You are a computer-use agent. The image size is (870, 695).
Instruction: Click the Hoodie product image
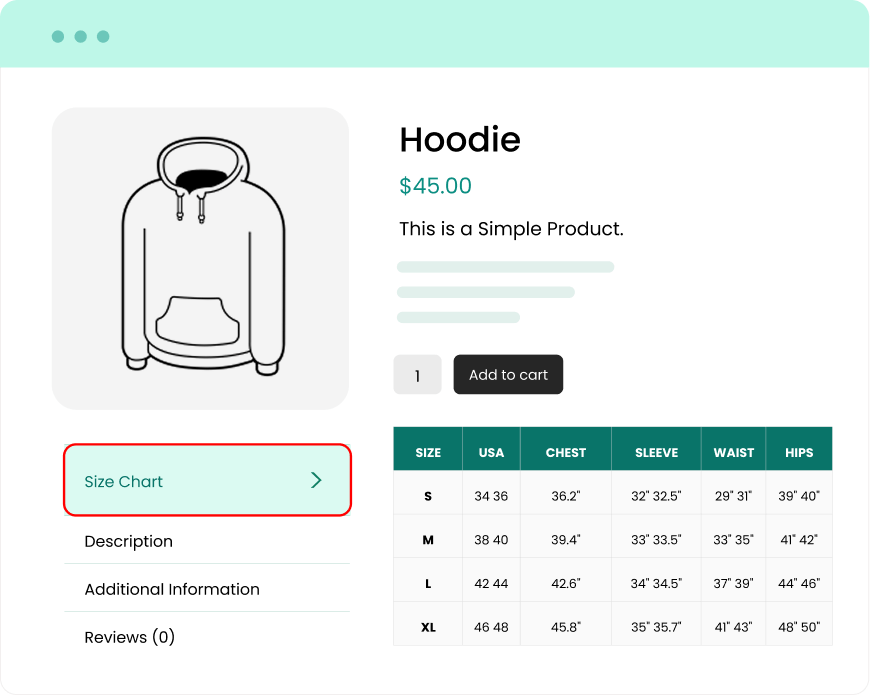click(200, 258)
